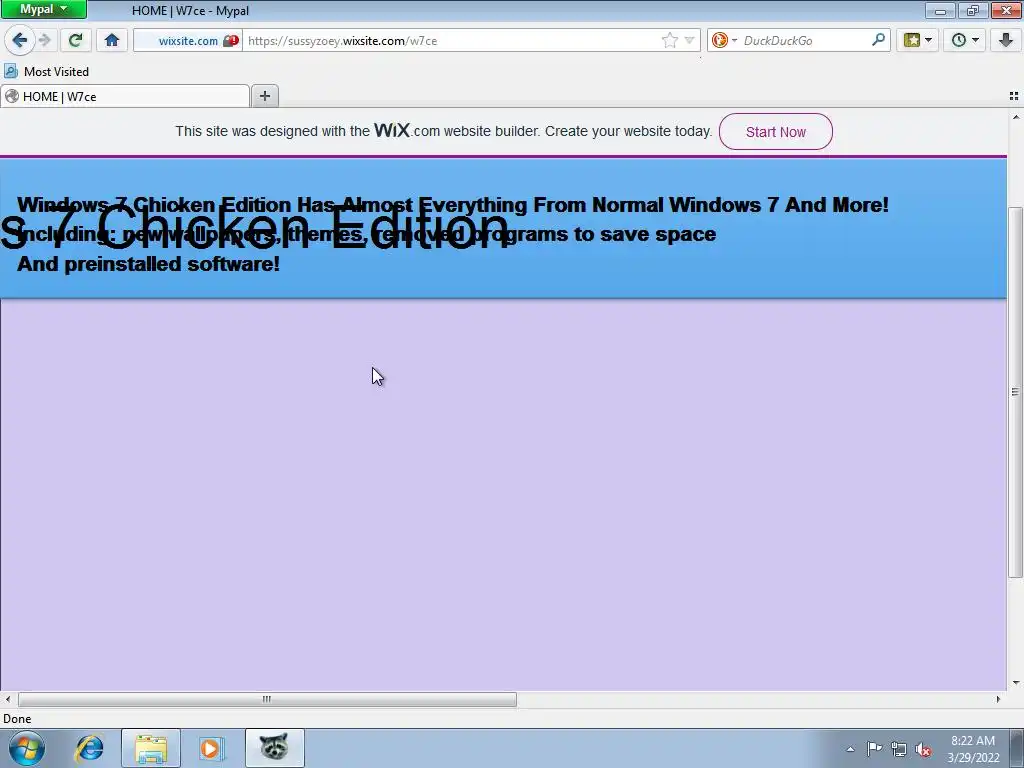Image resolution: width=1024 pixels, height=768 pixels.
Task: Select the HOME | W7ce tab
Action: [125, 97]
